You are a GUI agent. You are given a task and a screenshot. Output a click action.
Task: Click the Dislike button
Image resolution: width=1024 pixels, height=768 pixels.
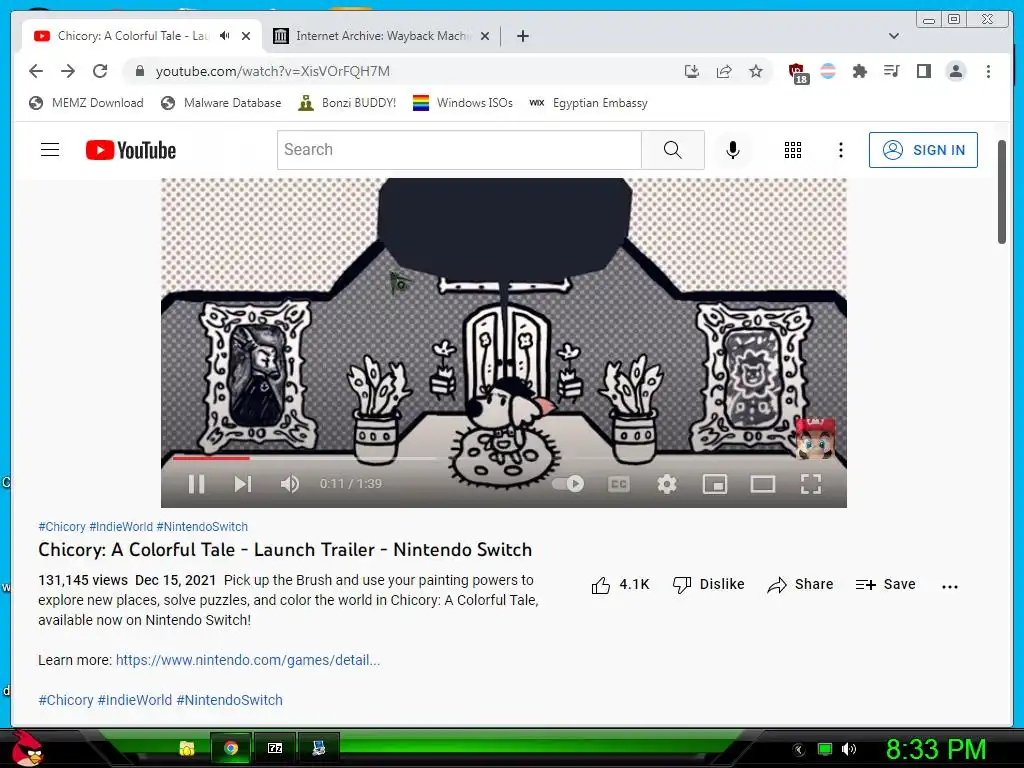709,584
